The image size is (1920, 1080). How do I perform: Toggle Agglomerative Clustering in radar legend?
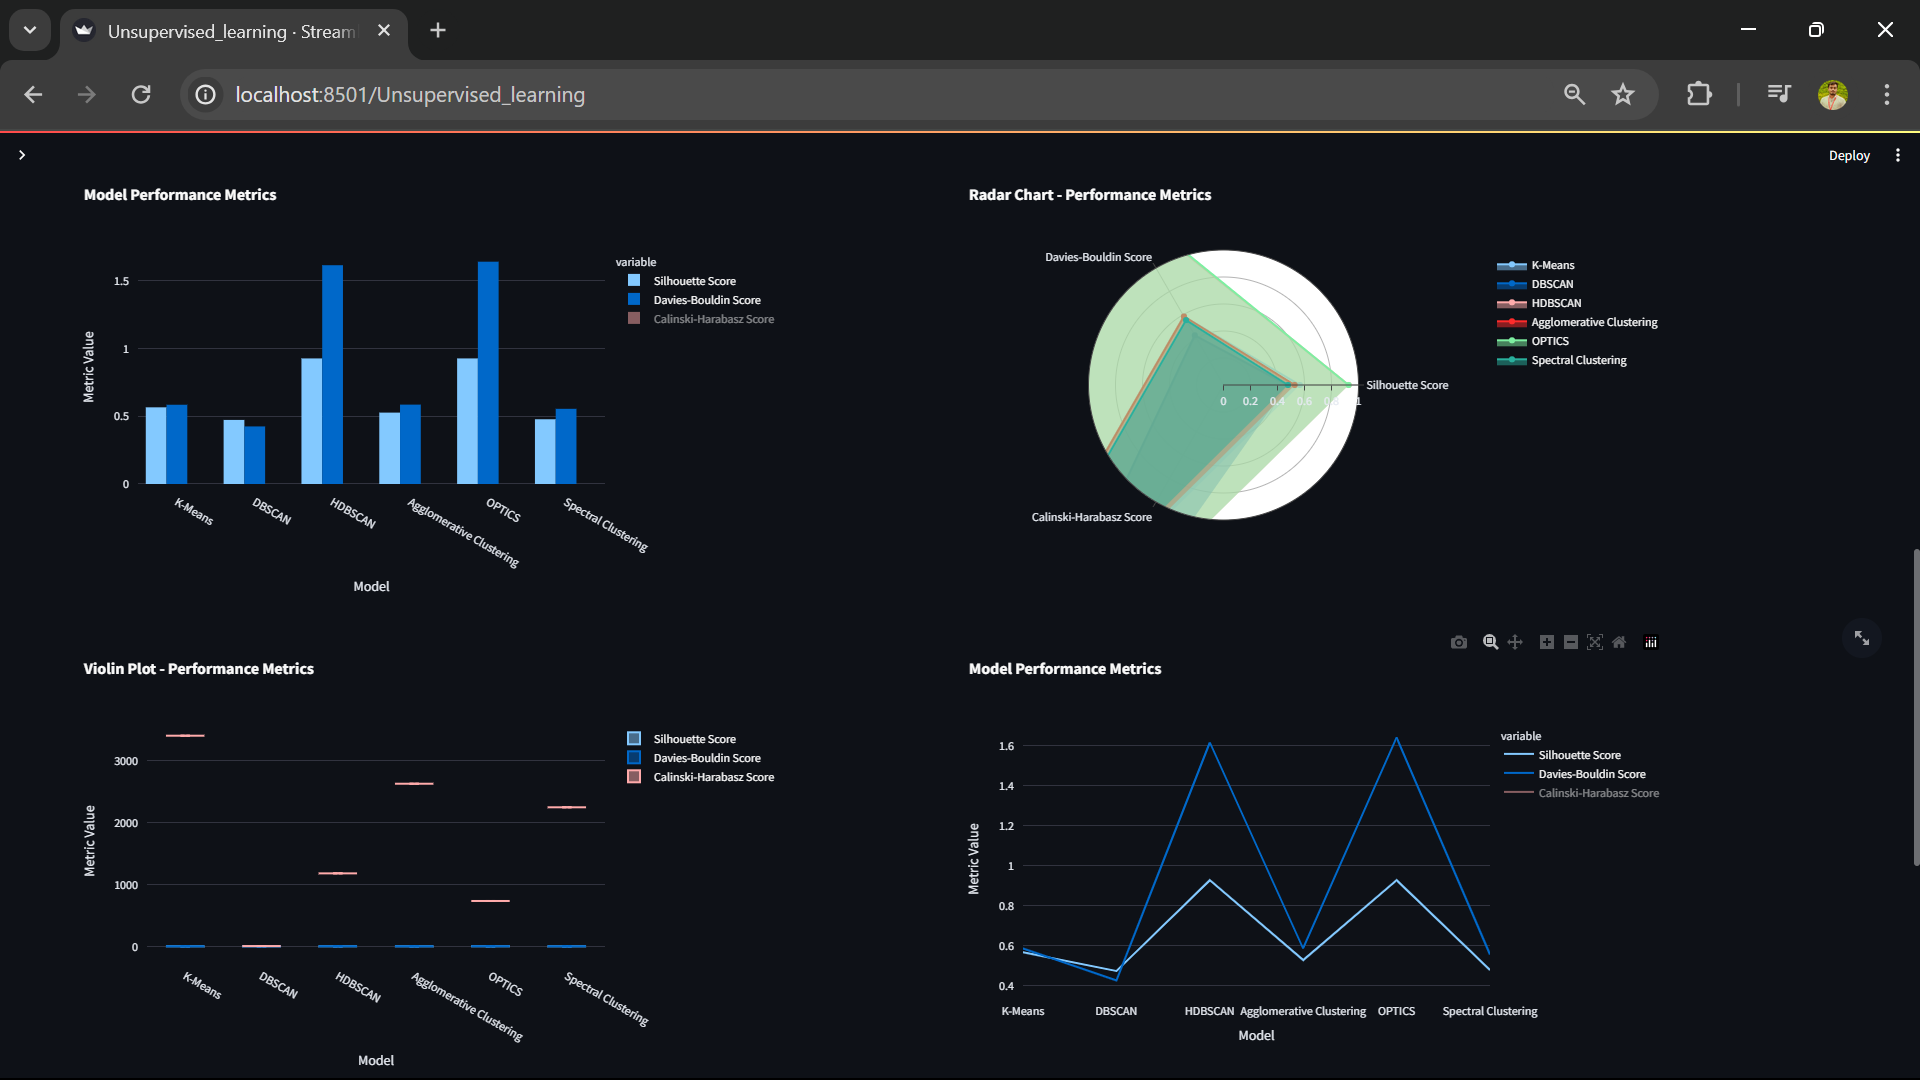click(1577, 322)
